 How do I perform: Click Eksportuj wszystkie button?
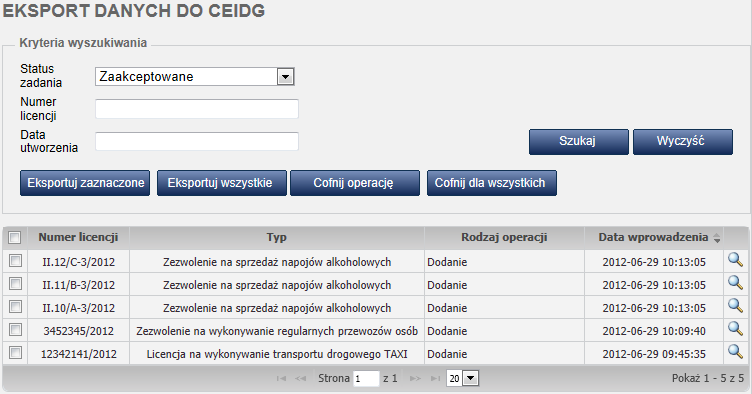222,183
